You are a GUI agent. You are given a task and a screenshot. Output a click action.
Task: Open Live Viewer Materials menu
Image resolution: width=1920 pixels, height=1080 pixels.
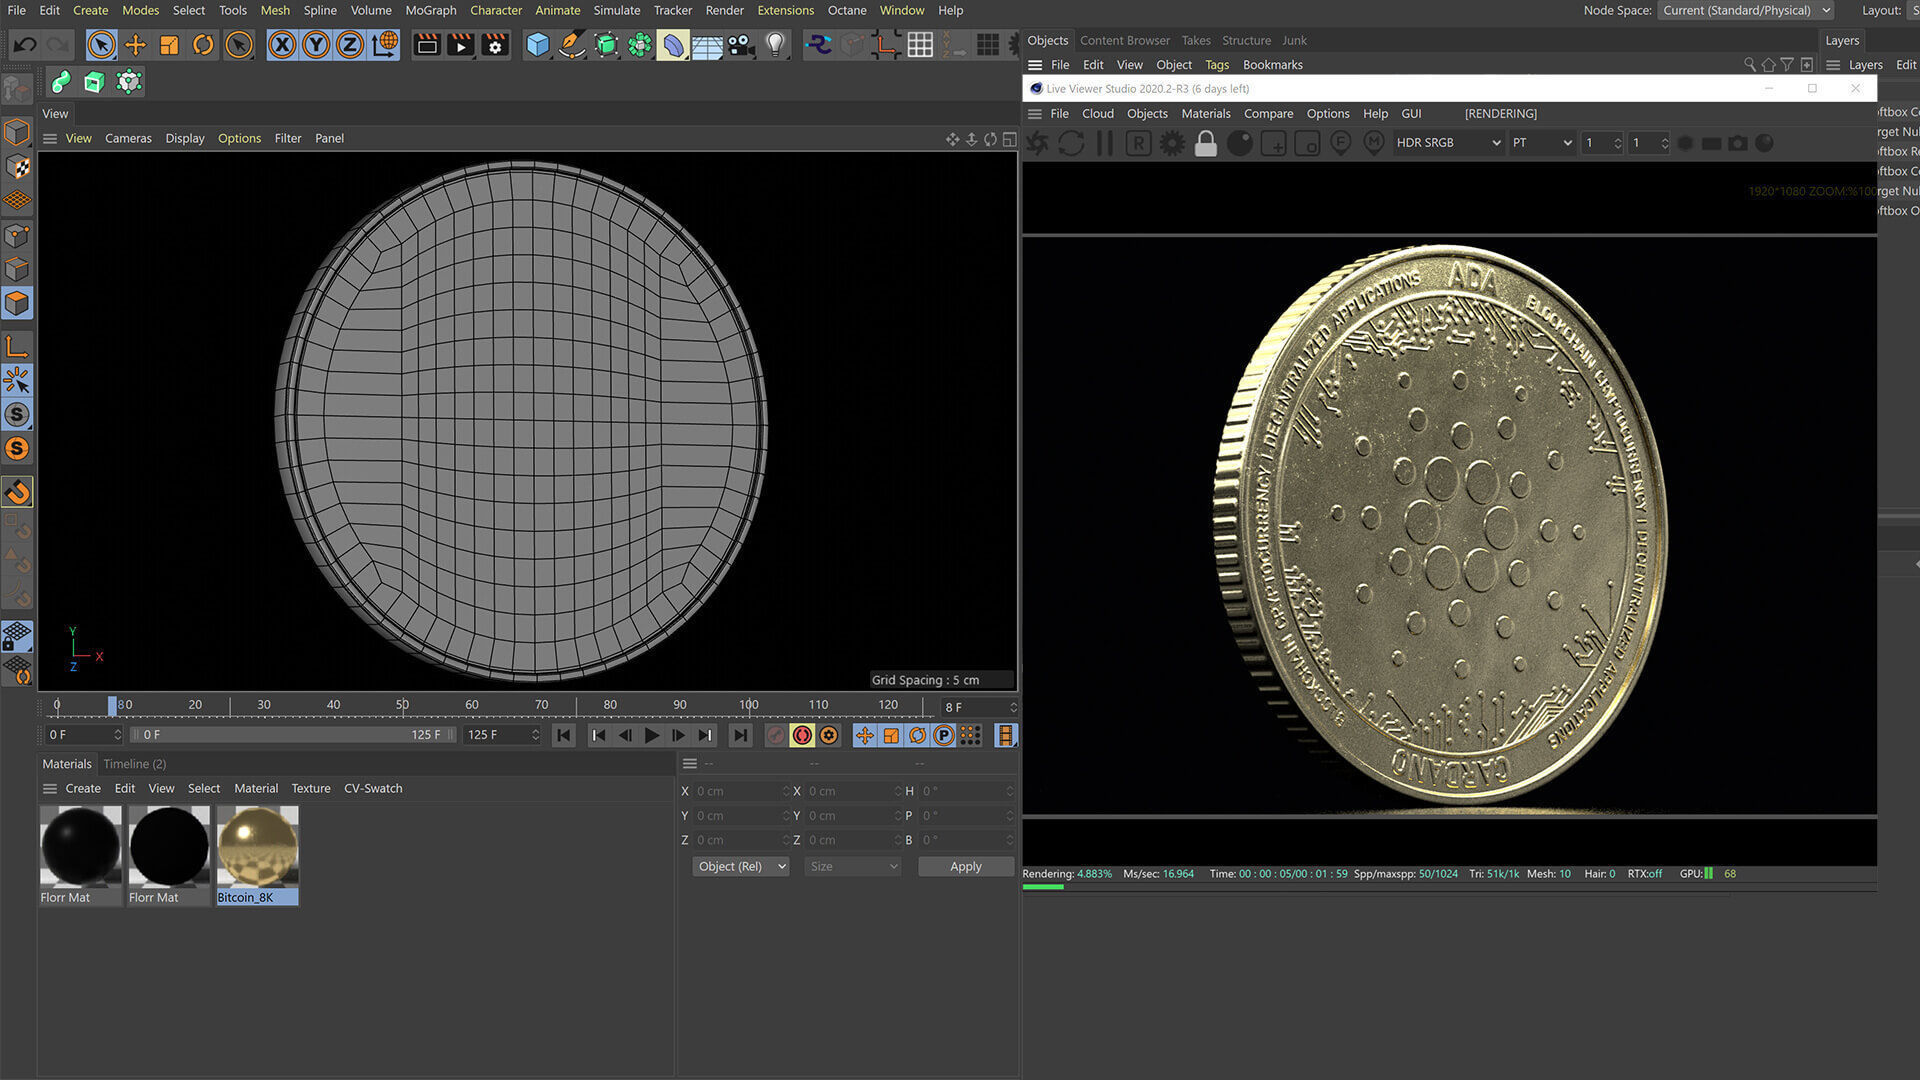tap(1206, 114)
